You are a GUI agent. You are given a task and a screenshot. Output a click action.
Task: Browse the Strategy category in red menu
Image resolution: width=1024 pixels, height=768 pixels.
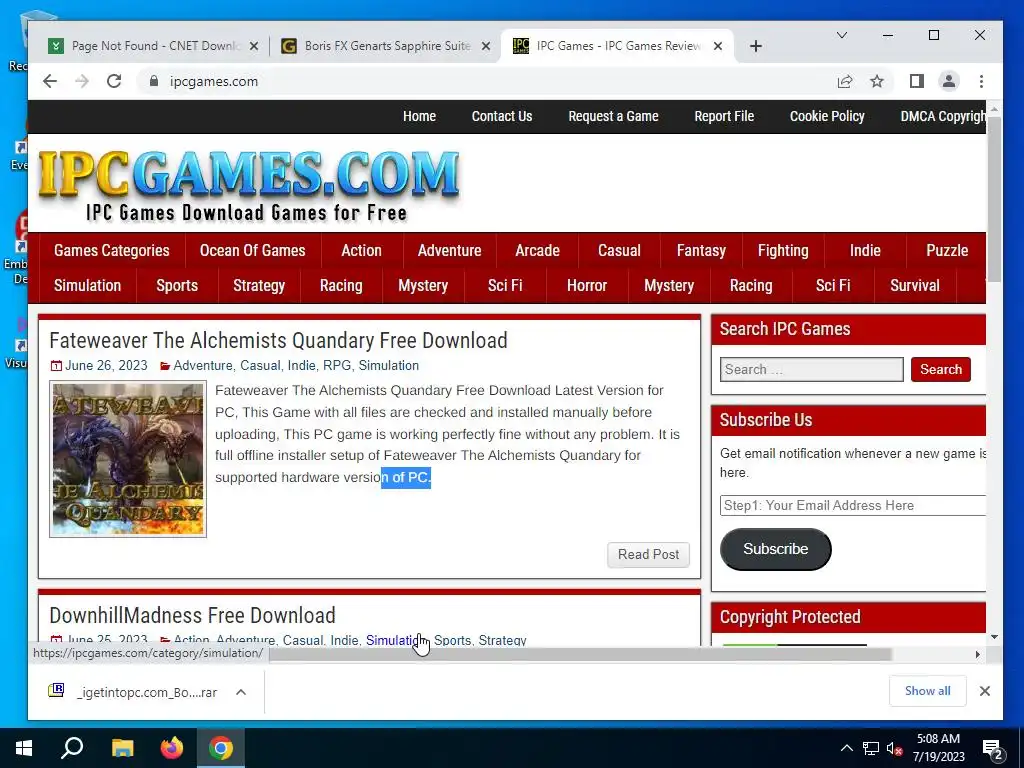pyautogui.click(x=259, y=285)
